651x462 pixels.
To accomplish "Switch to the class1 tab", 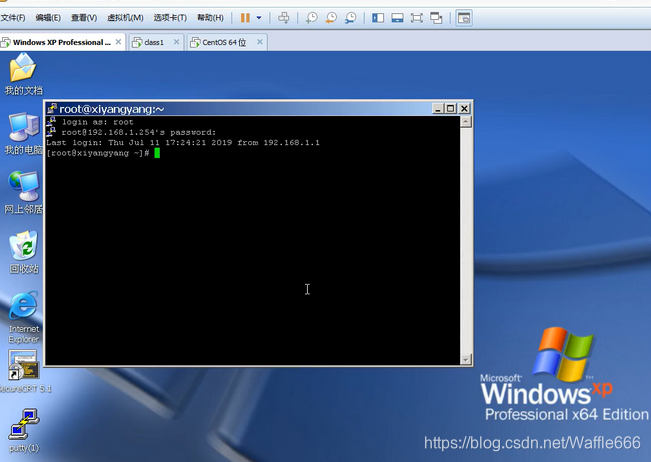I will [154, 42].
